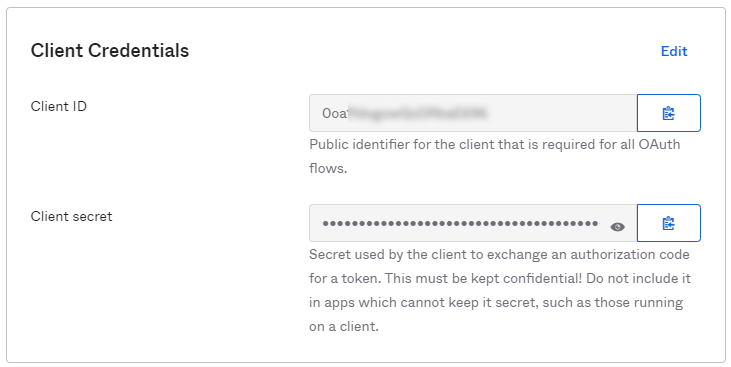
Task: Open Edit for Client Credentials
Action: coord(674,51)
